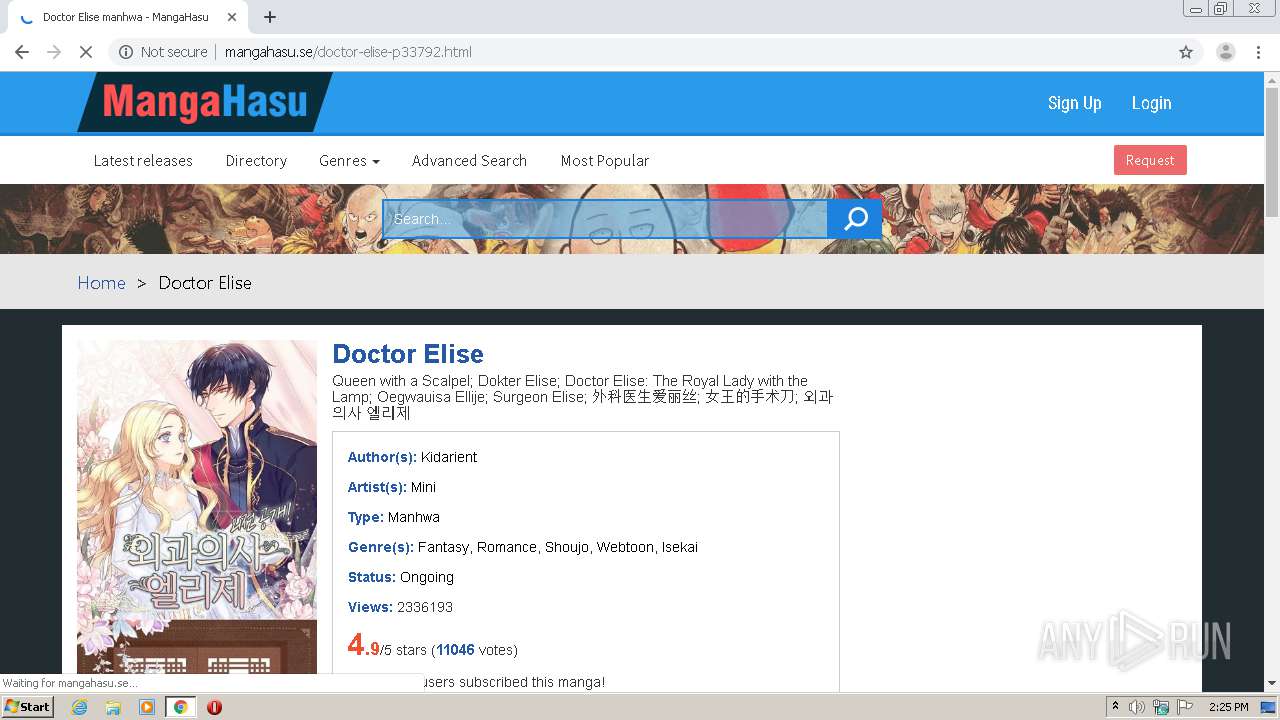
Task: Open the Chrome profile avatar icon
Action: (1225, 52)
